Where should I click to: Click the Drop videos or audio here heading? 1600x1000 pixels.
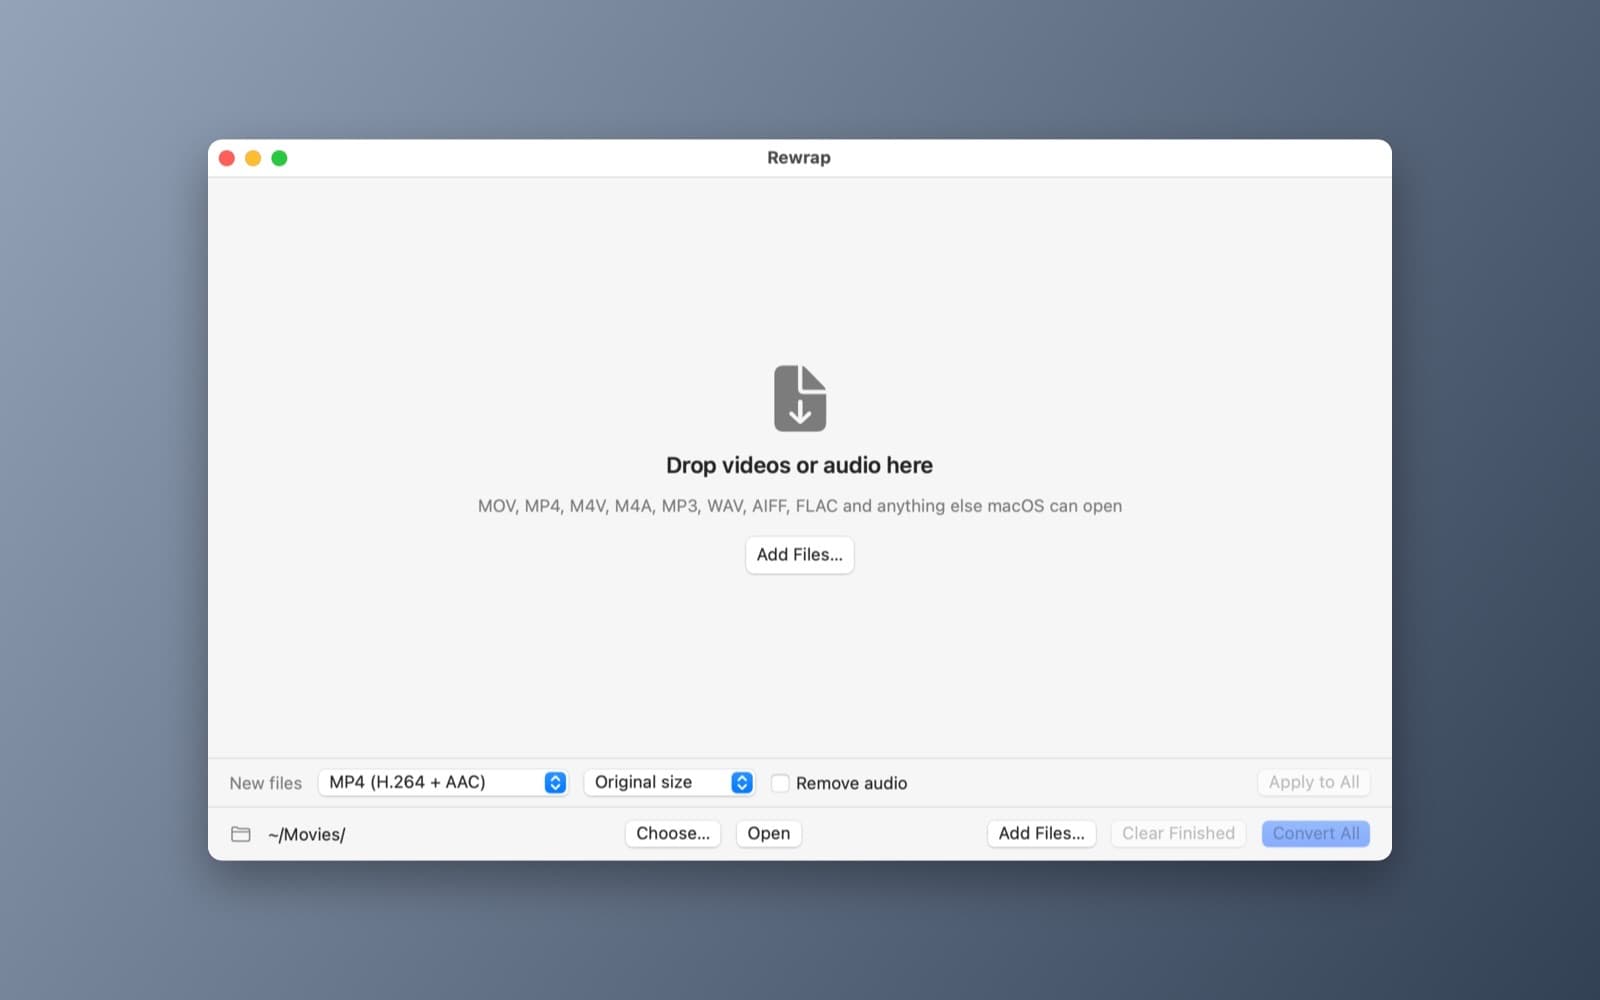(x=800, y=465)
